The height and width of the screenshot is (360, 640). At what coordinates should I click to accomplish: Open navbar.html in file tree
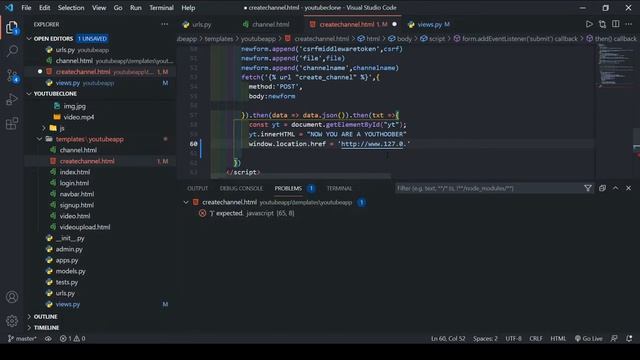(x=77, y=194)
